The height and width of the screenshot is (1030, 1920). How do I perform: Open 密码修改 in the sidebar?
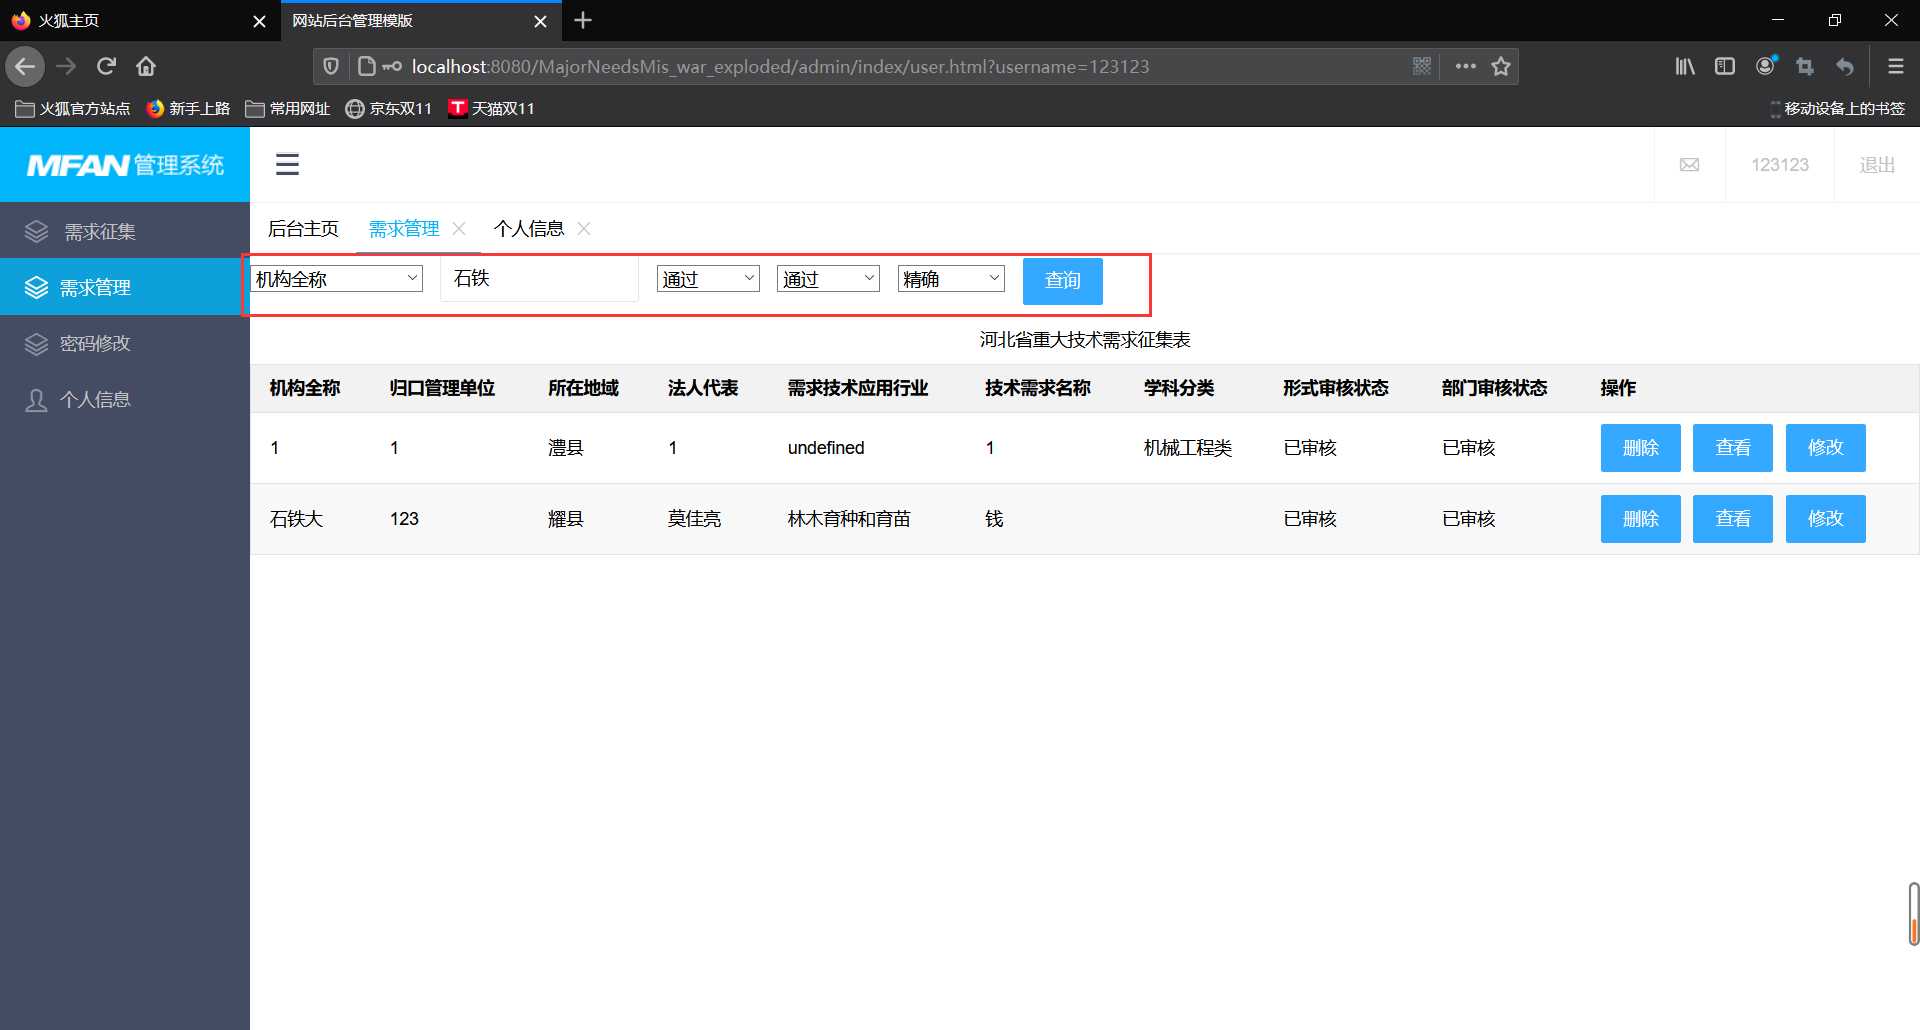(125, 343)
